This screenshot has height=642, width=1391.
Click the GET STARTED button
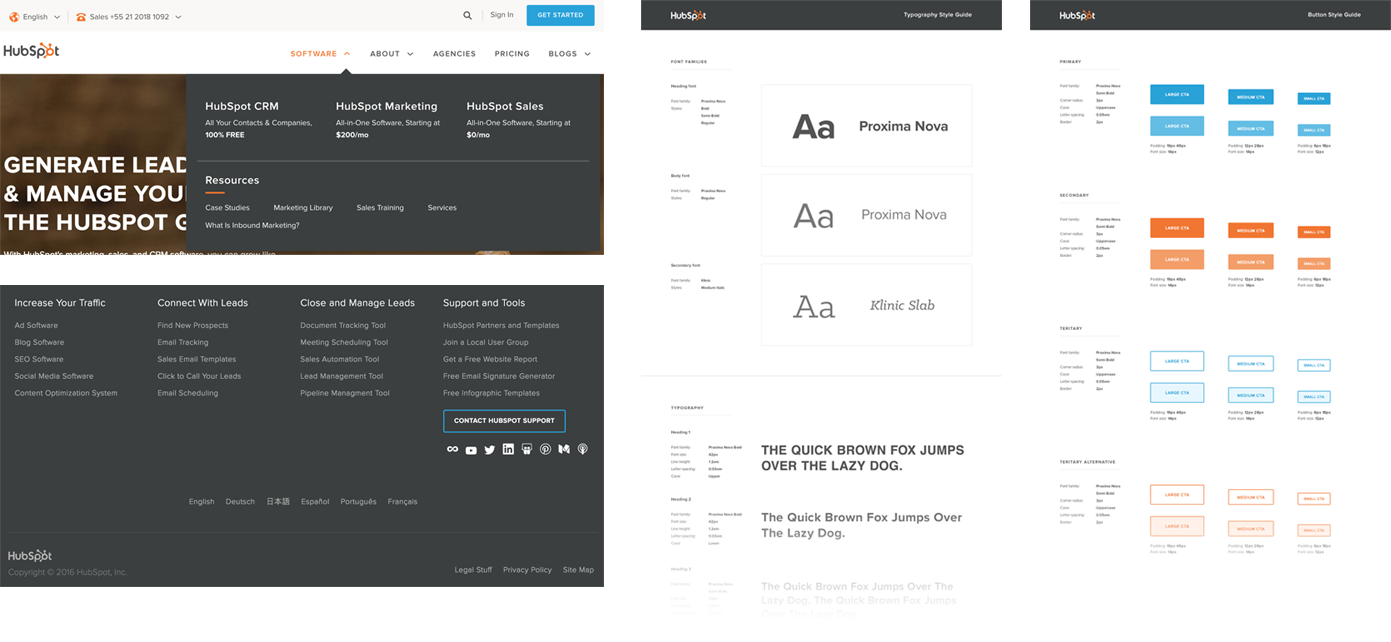click(559, 15)
